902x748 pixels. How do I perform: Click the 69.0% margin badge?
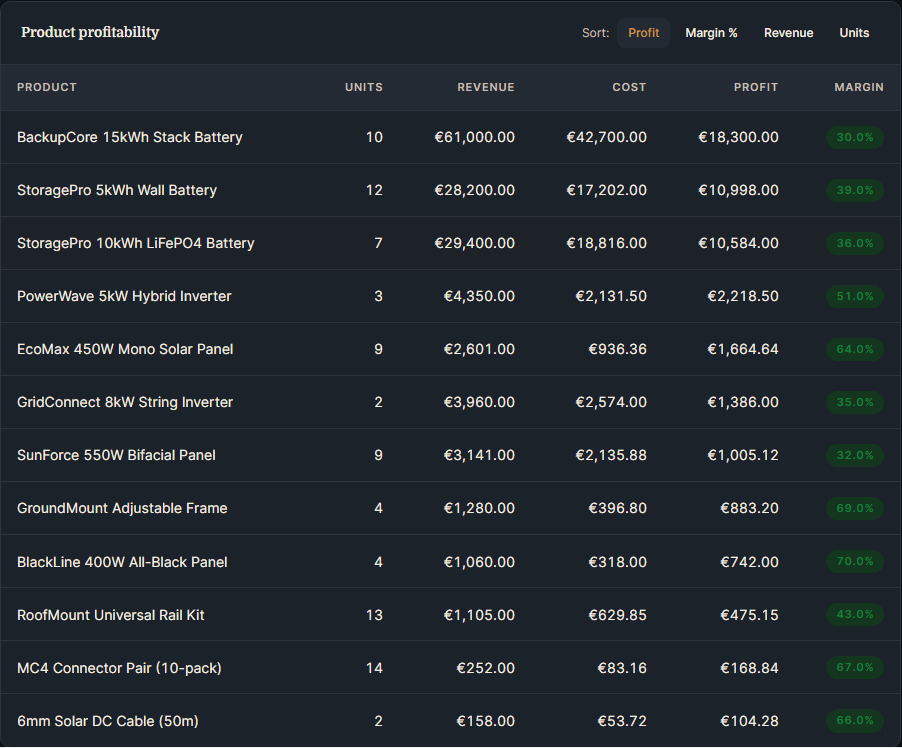[x=855, y=508]
